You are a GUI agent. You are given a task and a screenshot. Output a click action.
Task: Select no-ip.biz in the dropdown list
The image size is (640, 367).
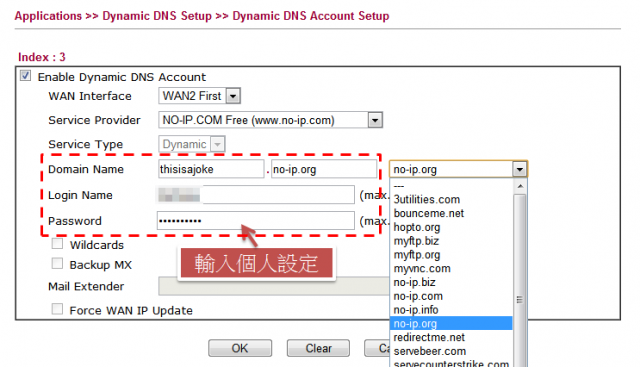(x=451, y=282)
